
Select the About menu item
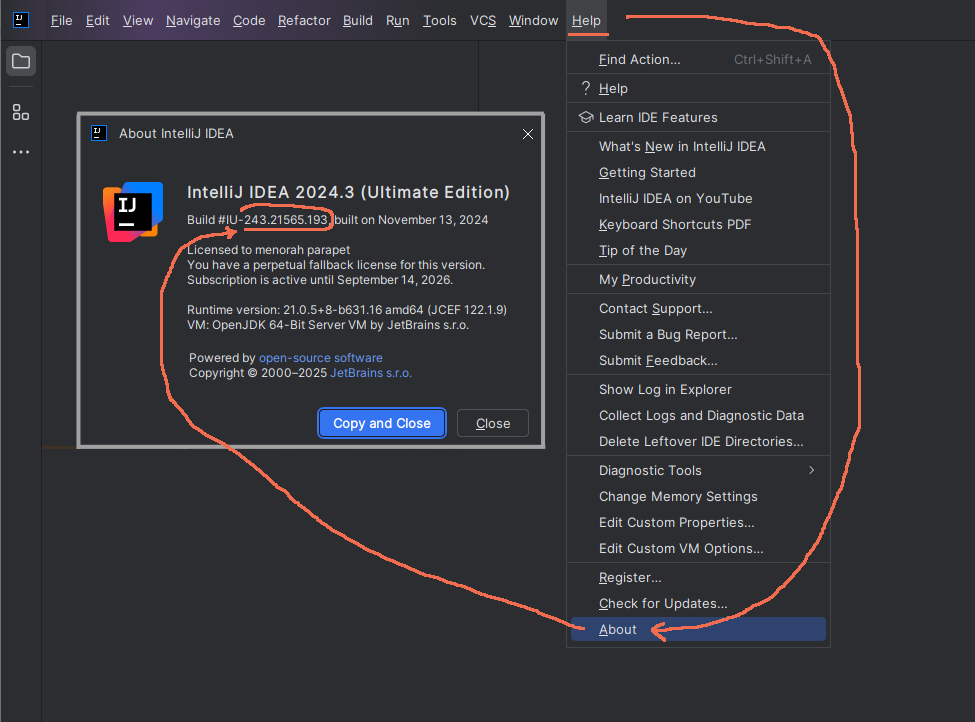click(x=618, y=629)
